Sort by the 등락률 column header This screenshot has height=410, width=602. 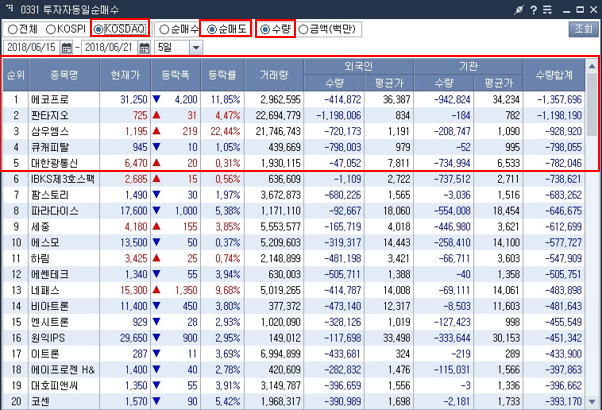pos(222,75)
